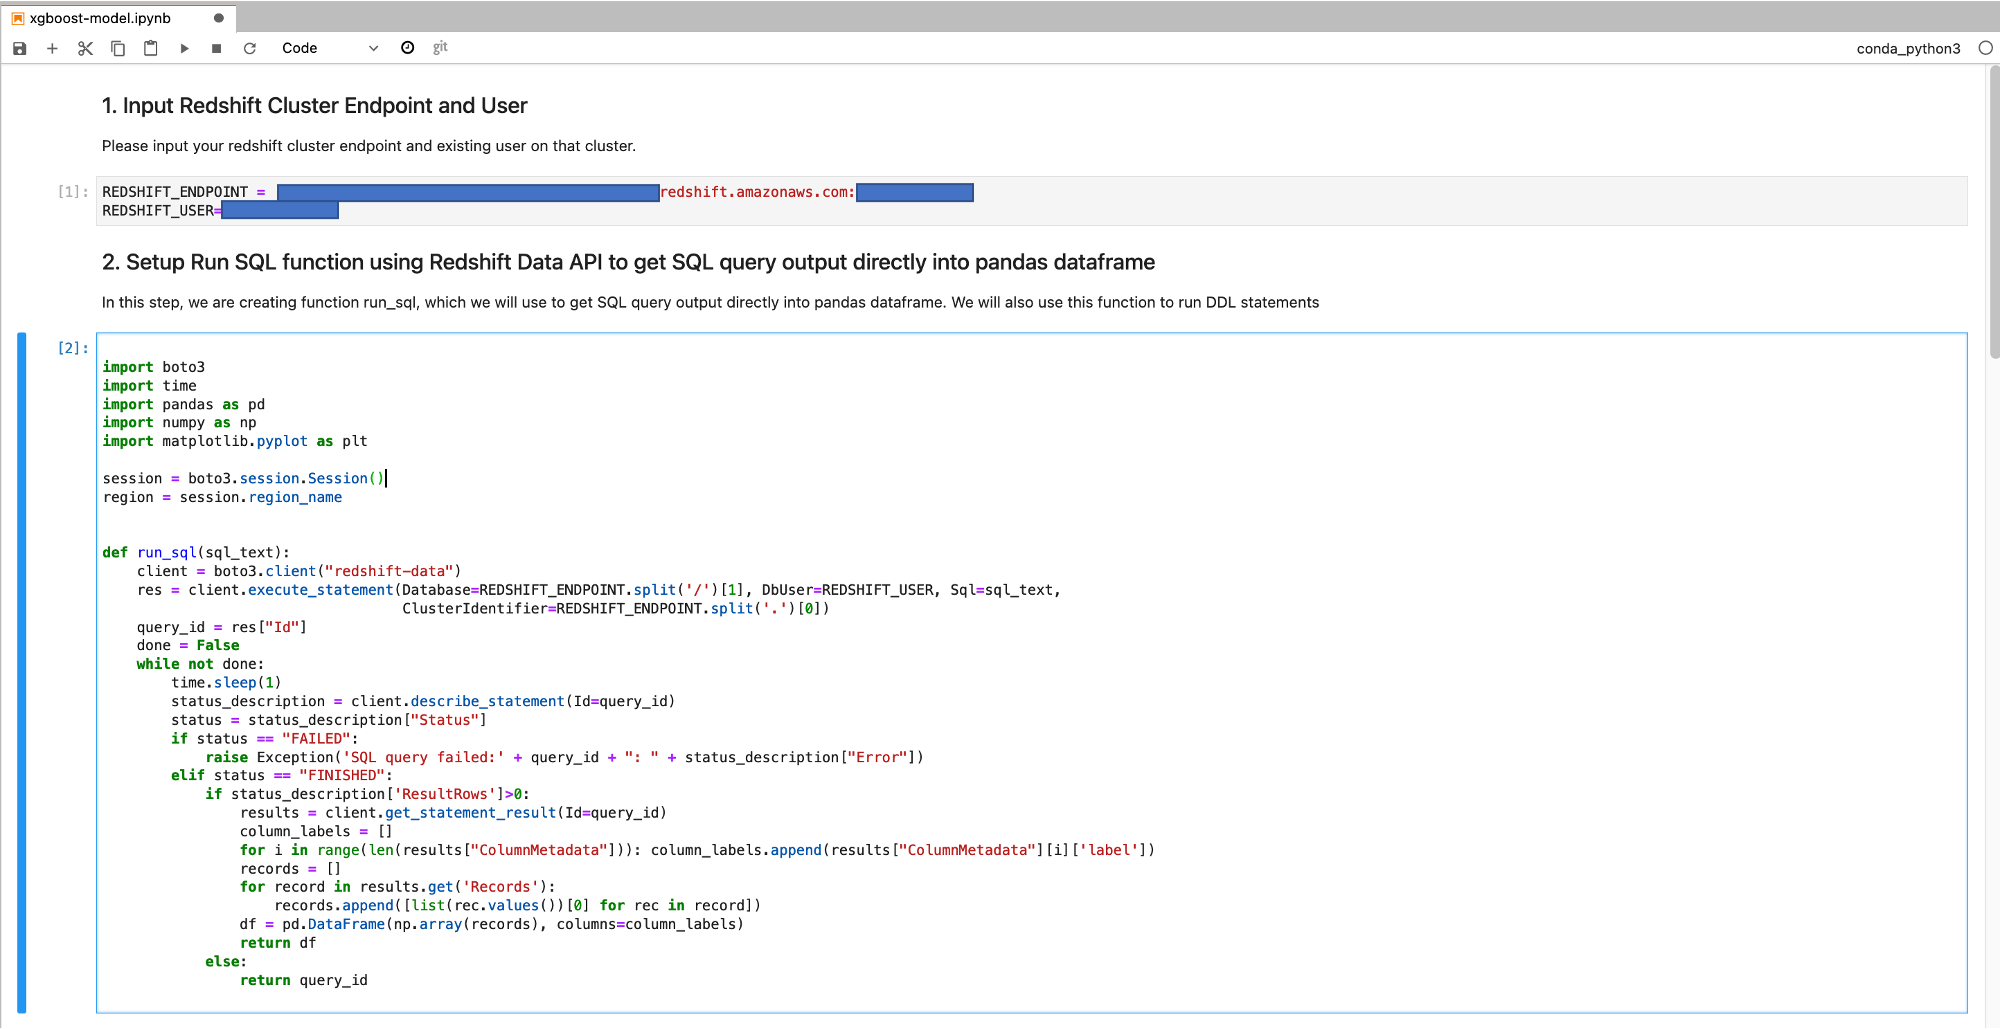Run the selected cell
Viewport: 2002px width, 1029px height.
point(184,48)
